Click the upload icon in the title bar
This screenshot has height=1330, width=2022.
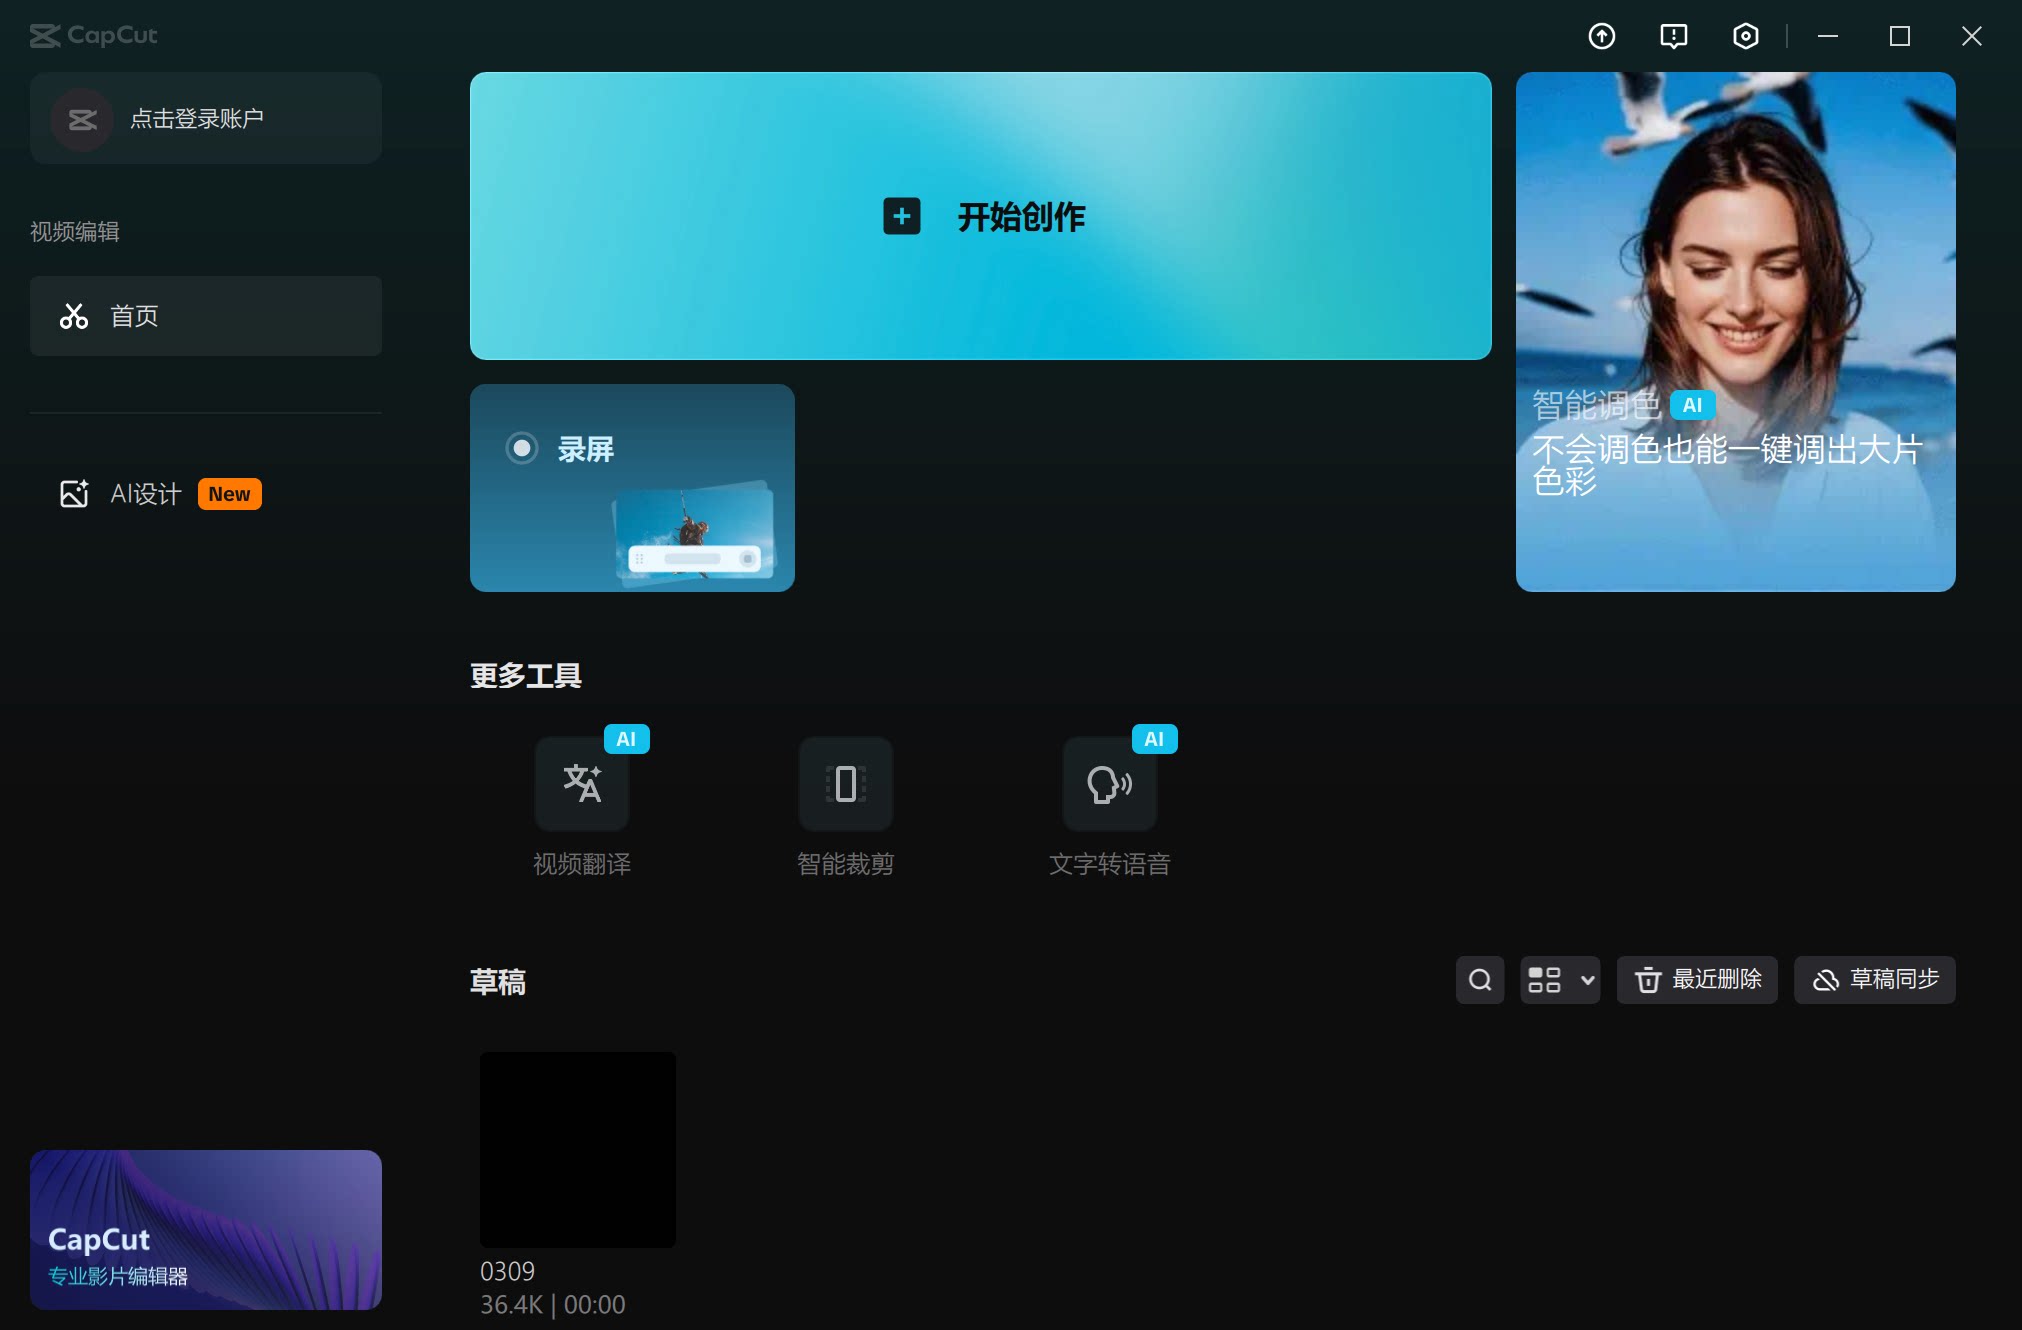pyautogui.click(x=1601, y=36)
